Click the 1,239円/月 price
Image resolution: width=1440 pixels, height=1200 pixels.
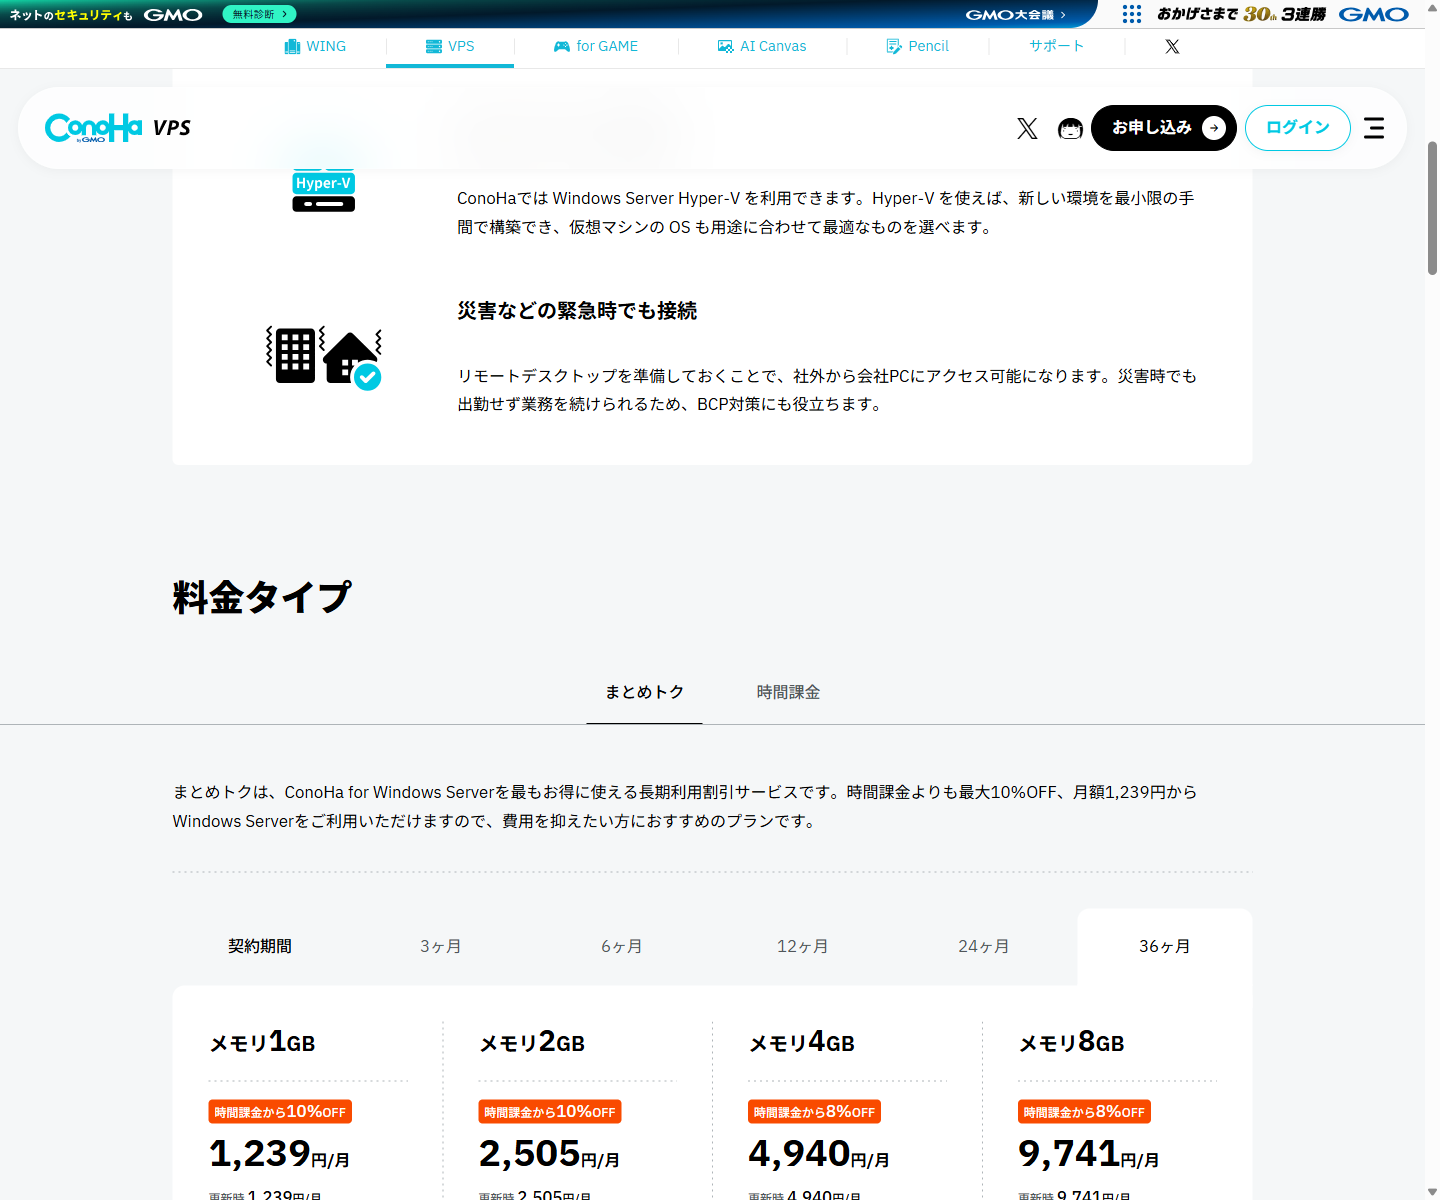pos(279,1154)
